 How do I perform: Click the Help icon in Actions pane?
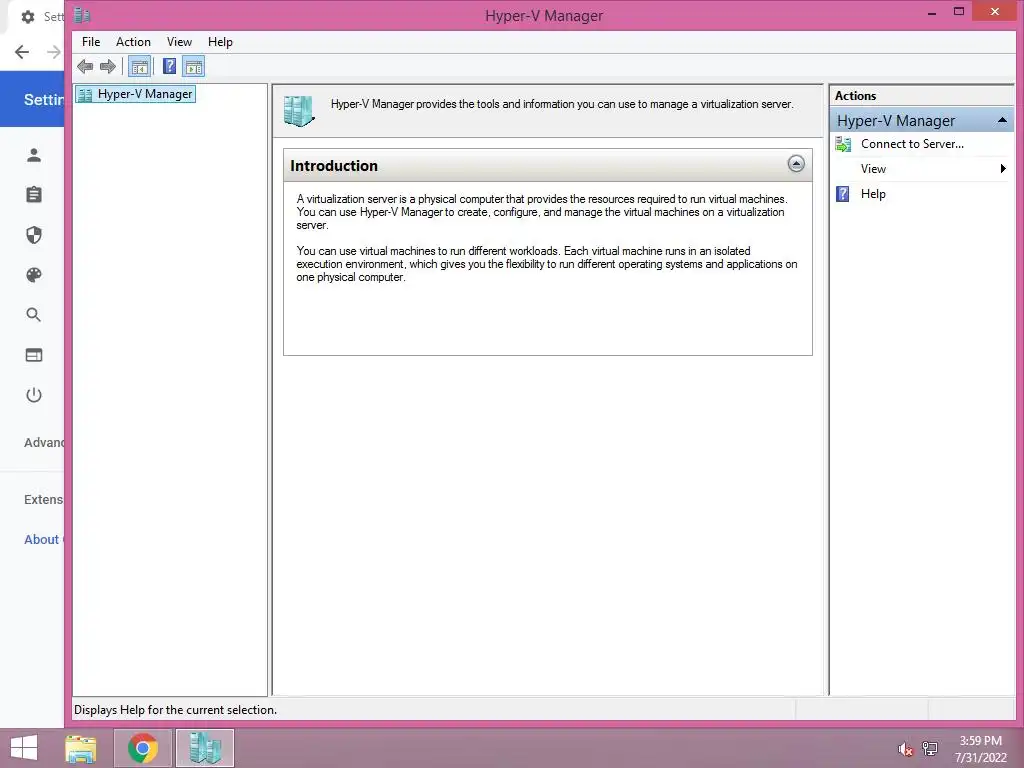coord(843,194)
